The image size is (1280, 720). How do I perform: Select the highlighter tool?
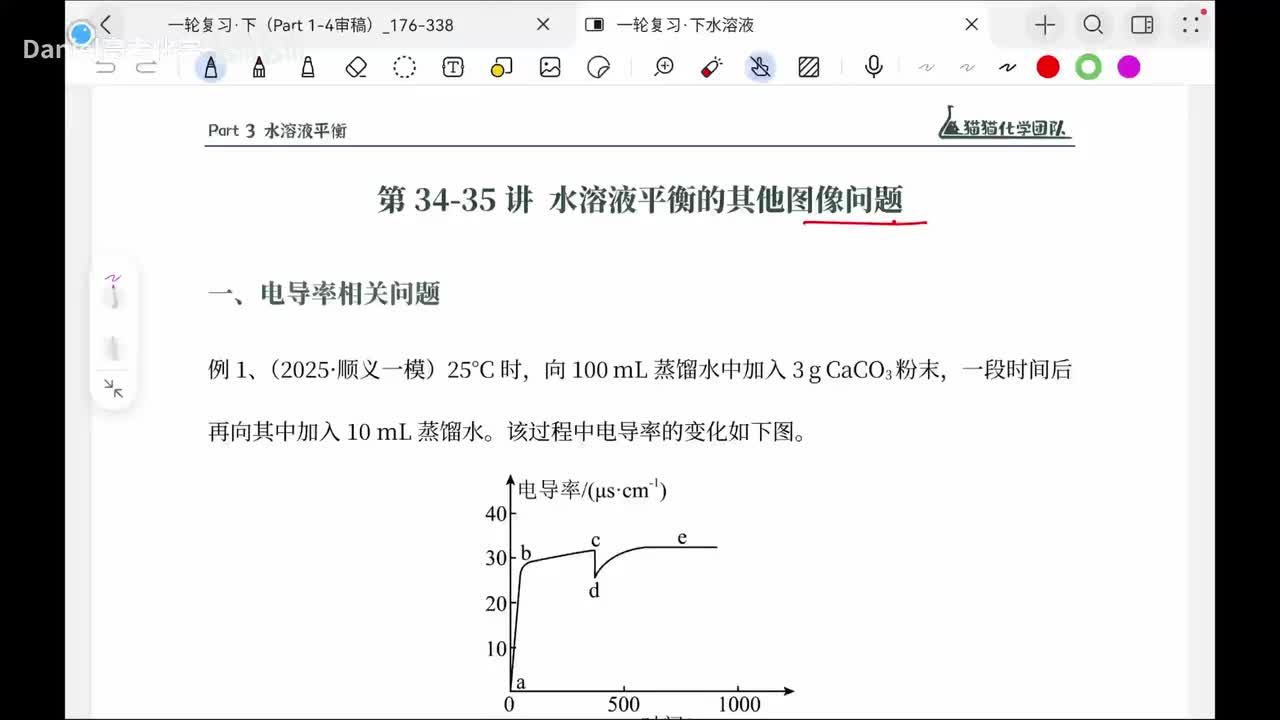(x=308, y=67)
